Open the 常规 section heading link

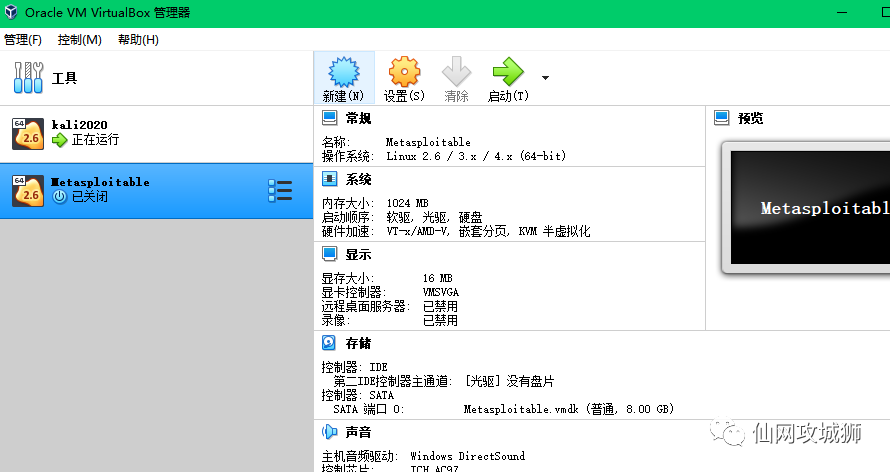(358, 118)
